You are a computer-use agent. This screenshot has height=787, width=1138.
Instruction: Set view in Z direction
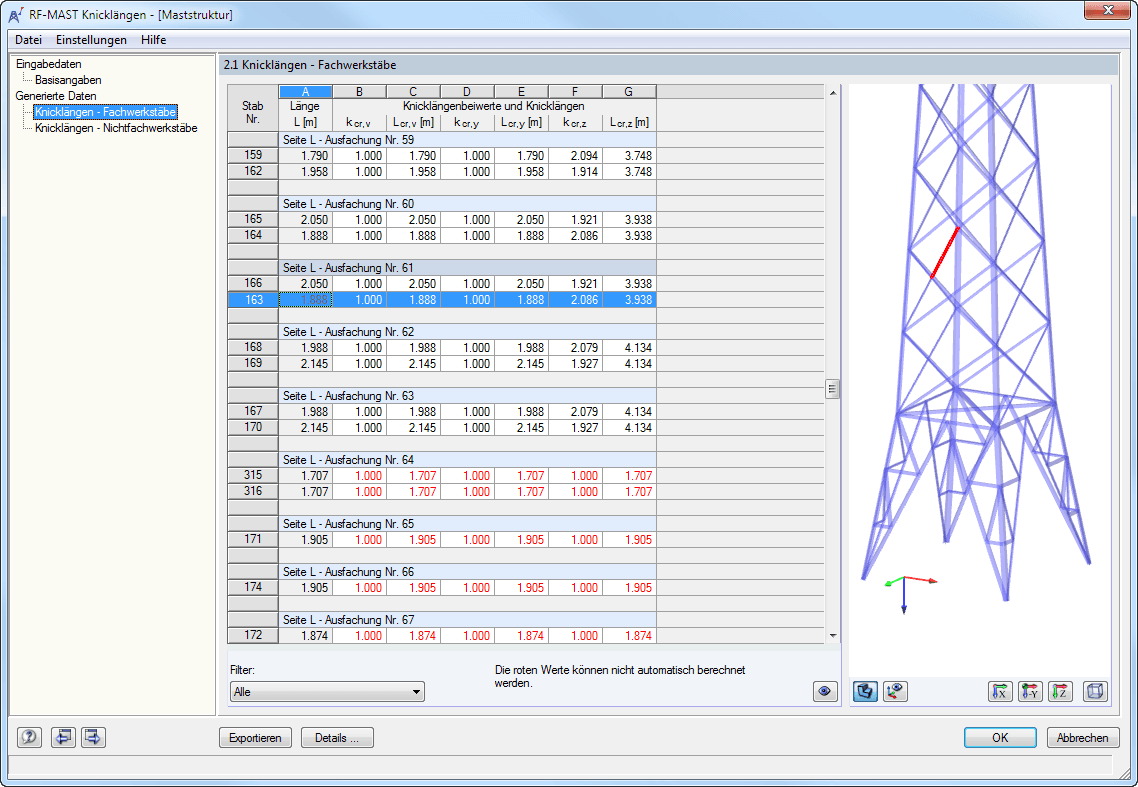(1061, 691)
